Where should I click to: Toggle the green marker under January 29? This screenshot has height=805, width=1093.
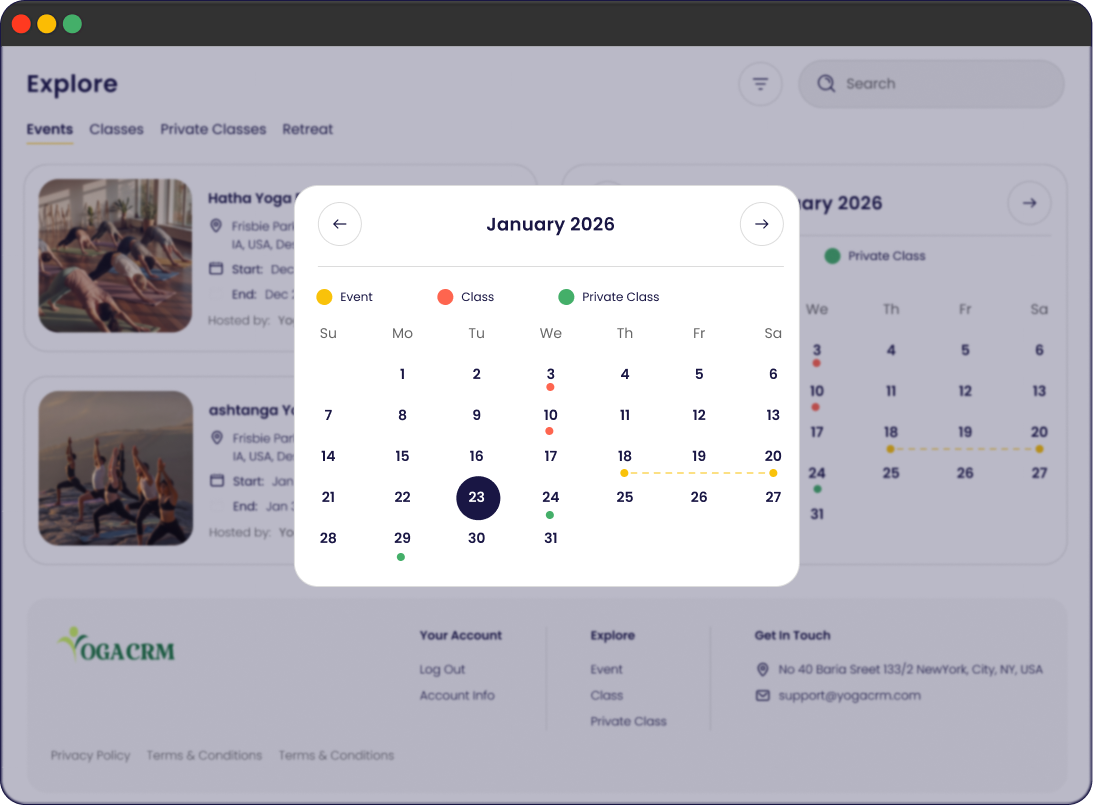pyautogui.click(x=402, y=556)
